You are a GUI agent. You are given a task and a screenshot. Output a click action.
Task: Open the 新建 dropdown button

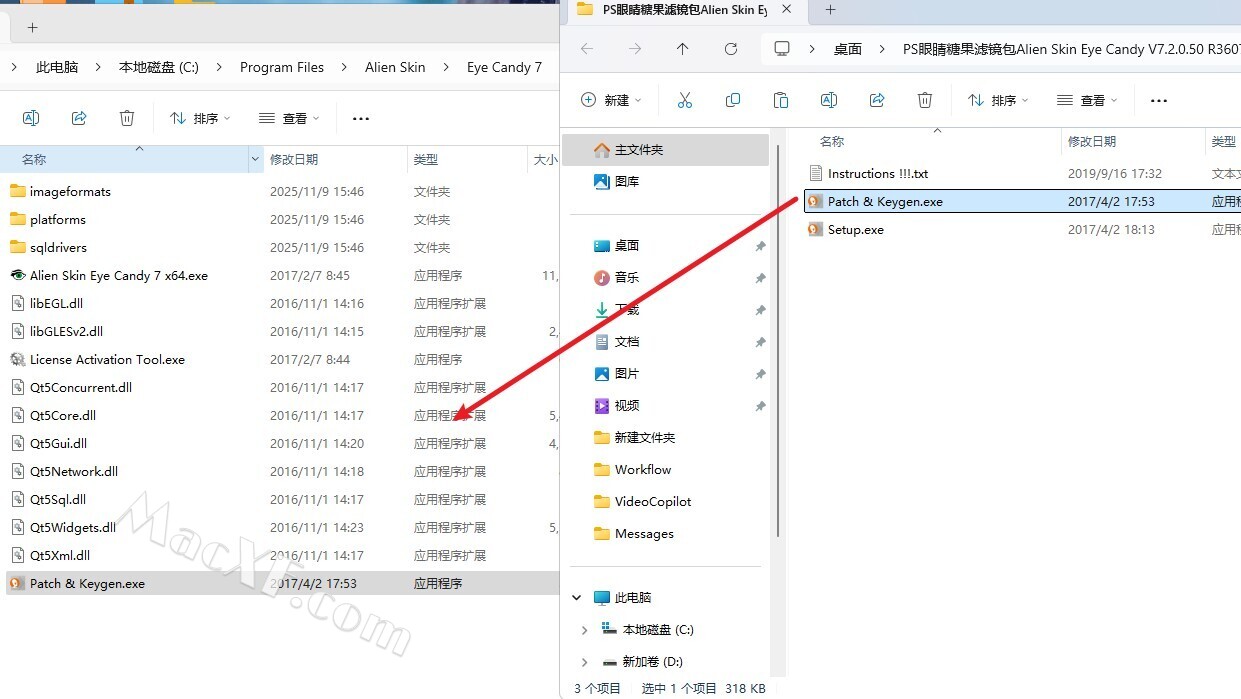[611, 100]
